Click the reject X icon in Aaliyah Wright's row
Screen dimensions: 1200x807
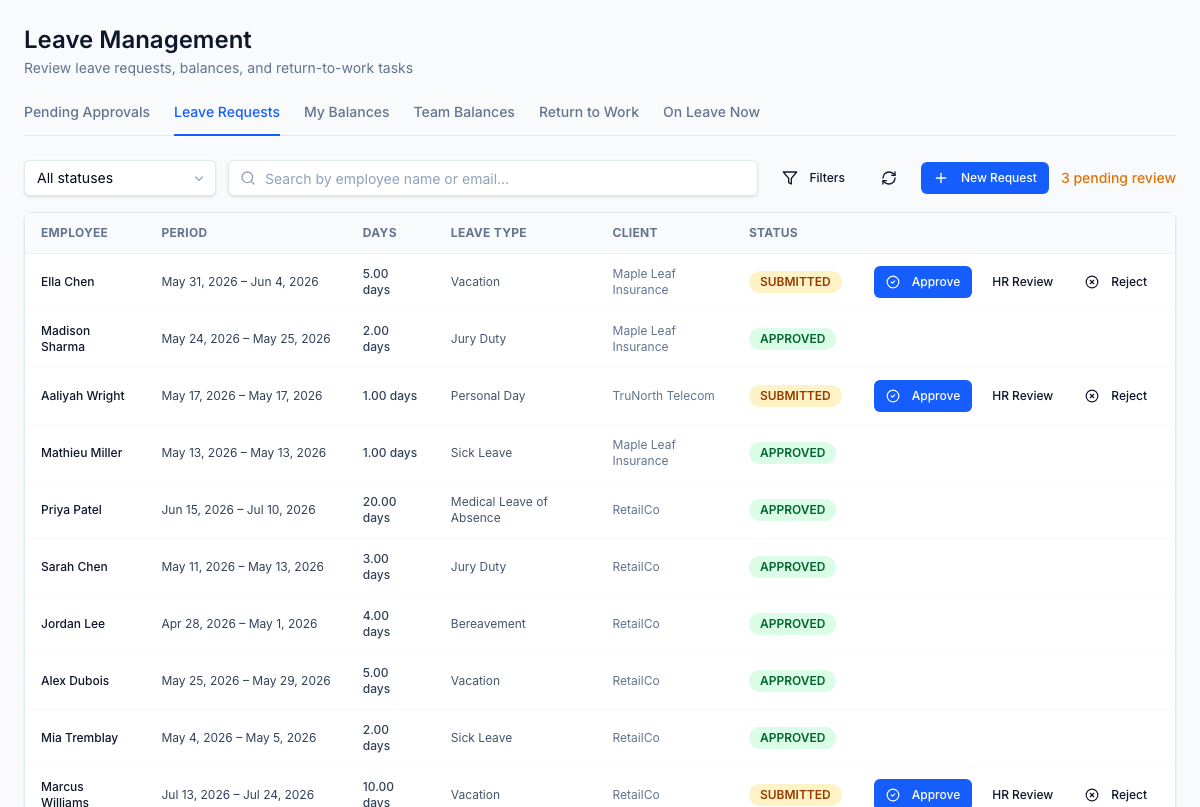[x=1092, y=396]
